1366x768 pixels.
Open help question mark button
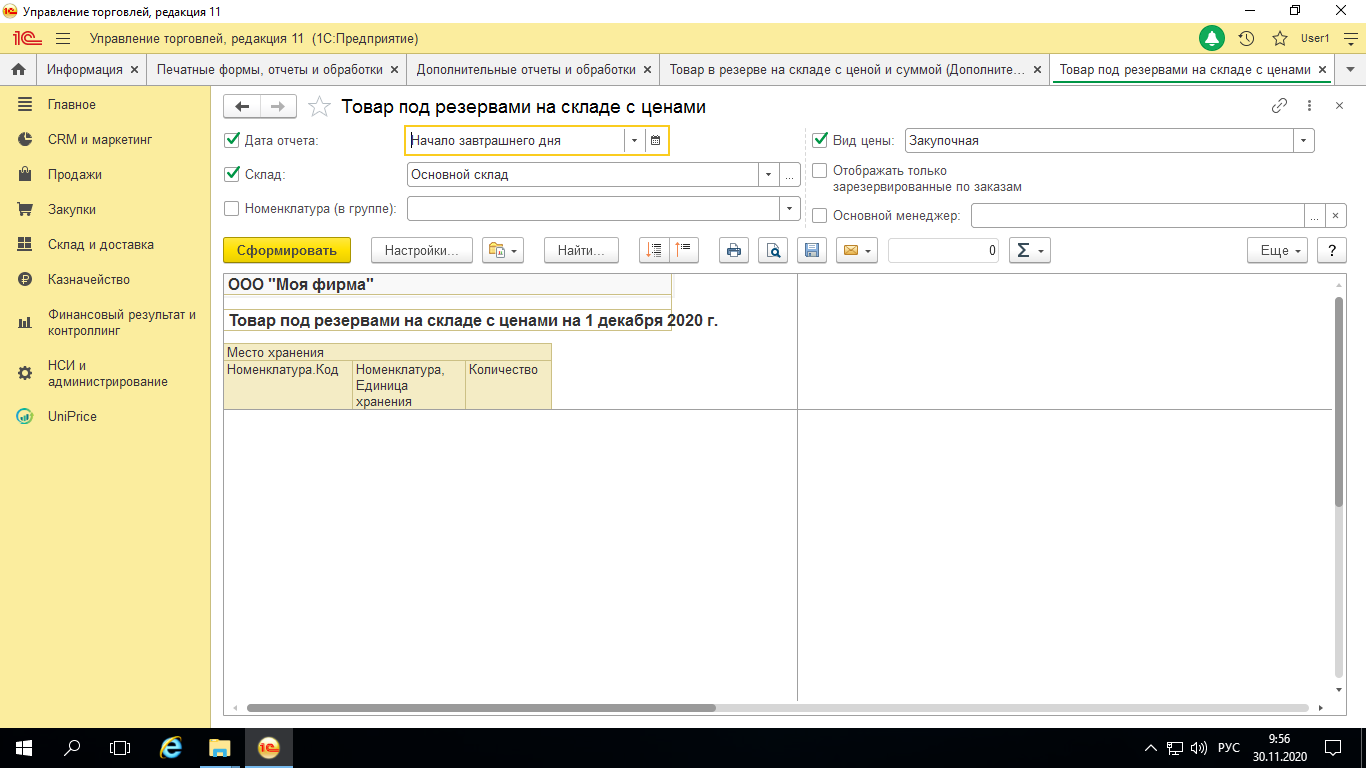click(x=1331, y=250)
